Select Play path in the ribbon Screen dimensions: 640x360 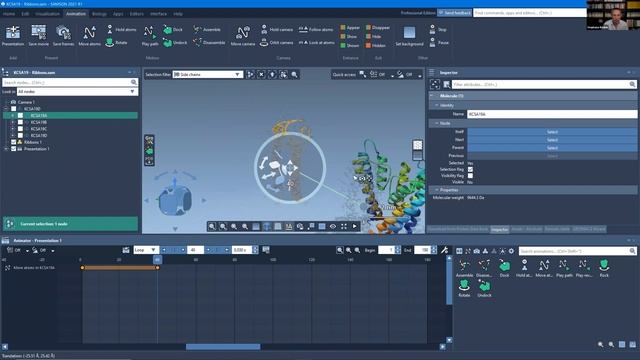point(150,36)
